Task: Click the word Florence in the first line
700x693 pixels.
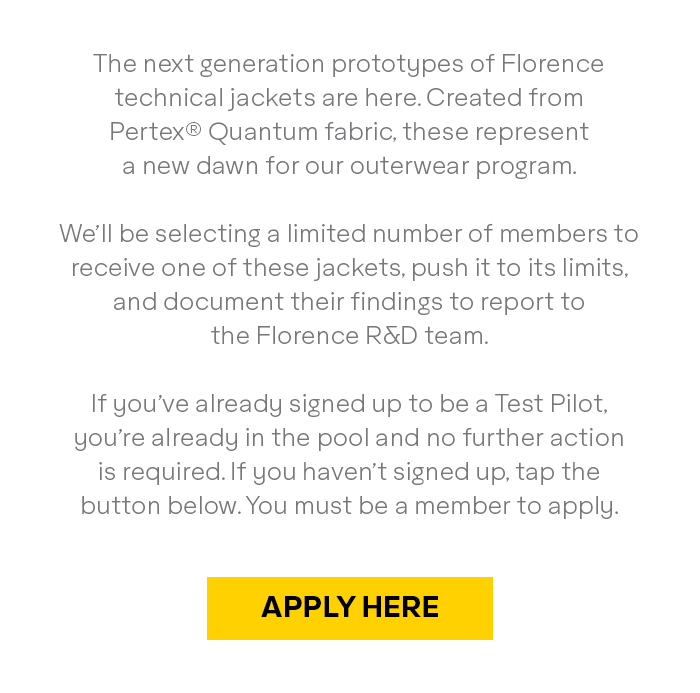Action: coord(552,63)
